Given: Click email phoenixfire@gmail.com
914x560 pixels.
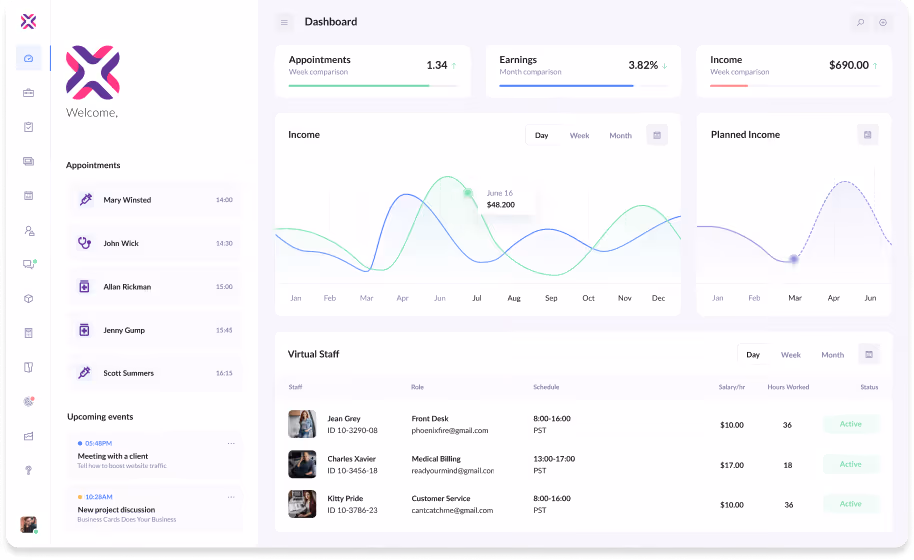Looking at the screenshot, I should [449, 431].
